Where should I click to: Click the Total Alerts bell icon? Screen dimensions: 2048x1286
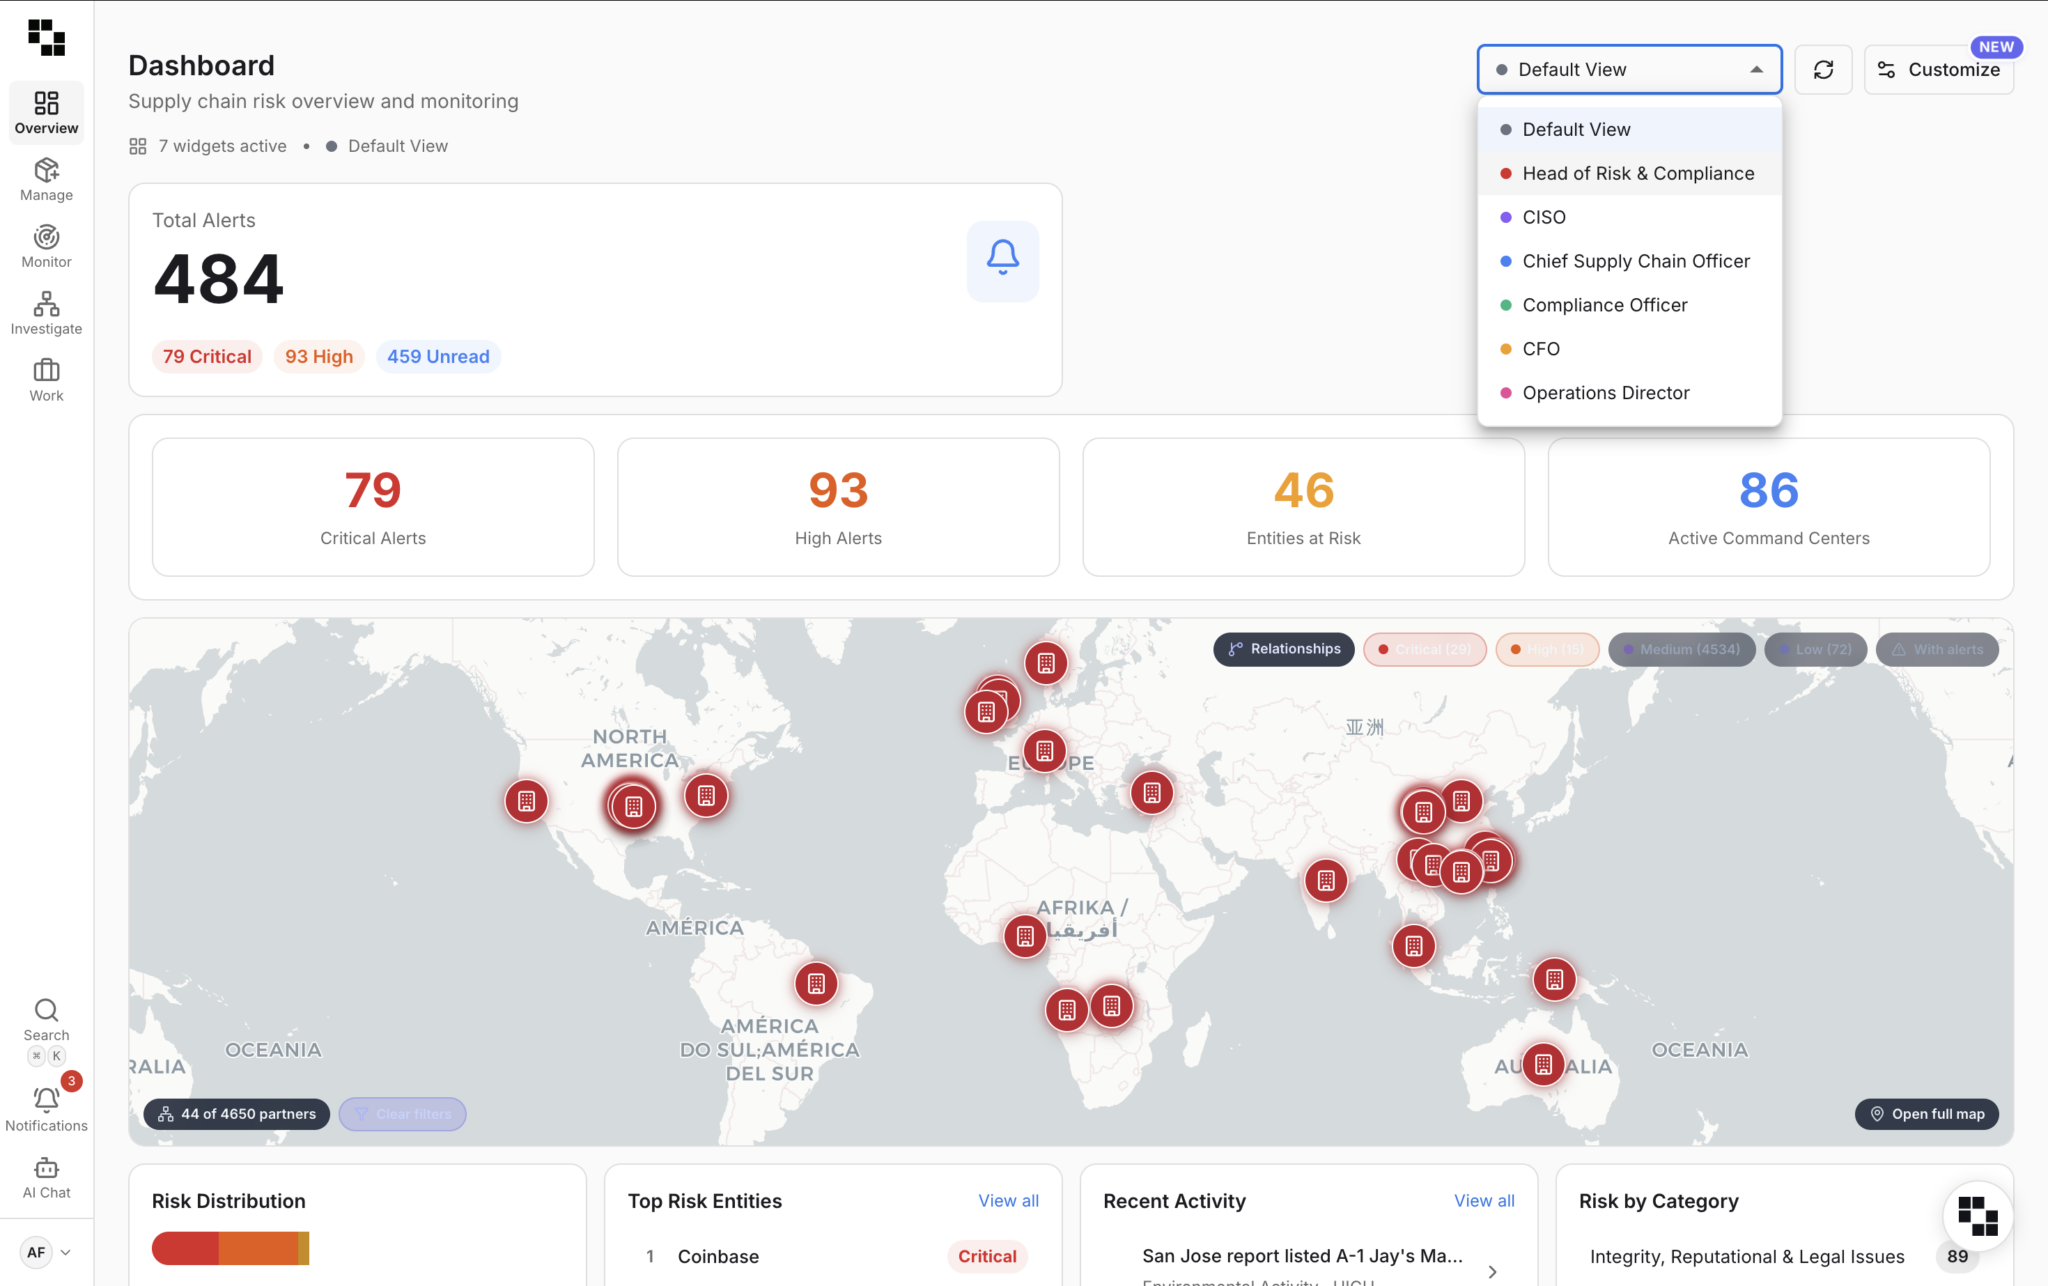[1002, 261]
